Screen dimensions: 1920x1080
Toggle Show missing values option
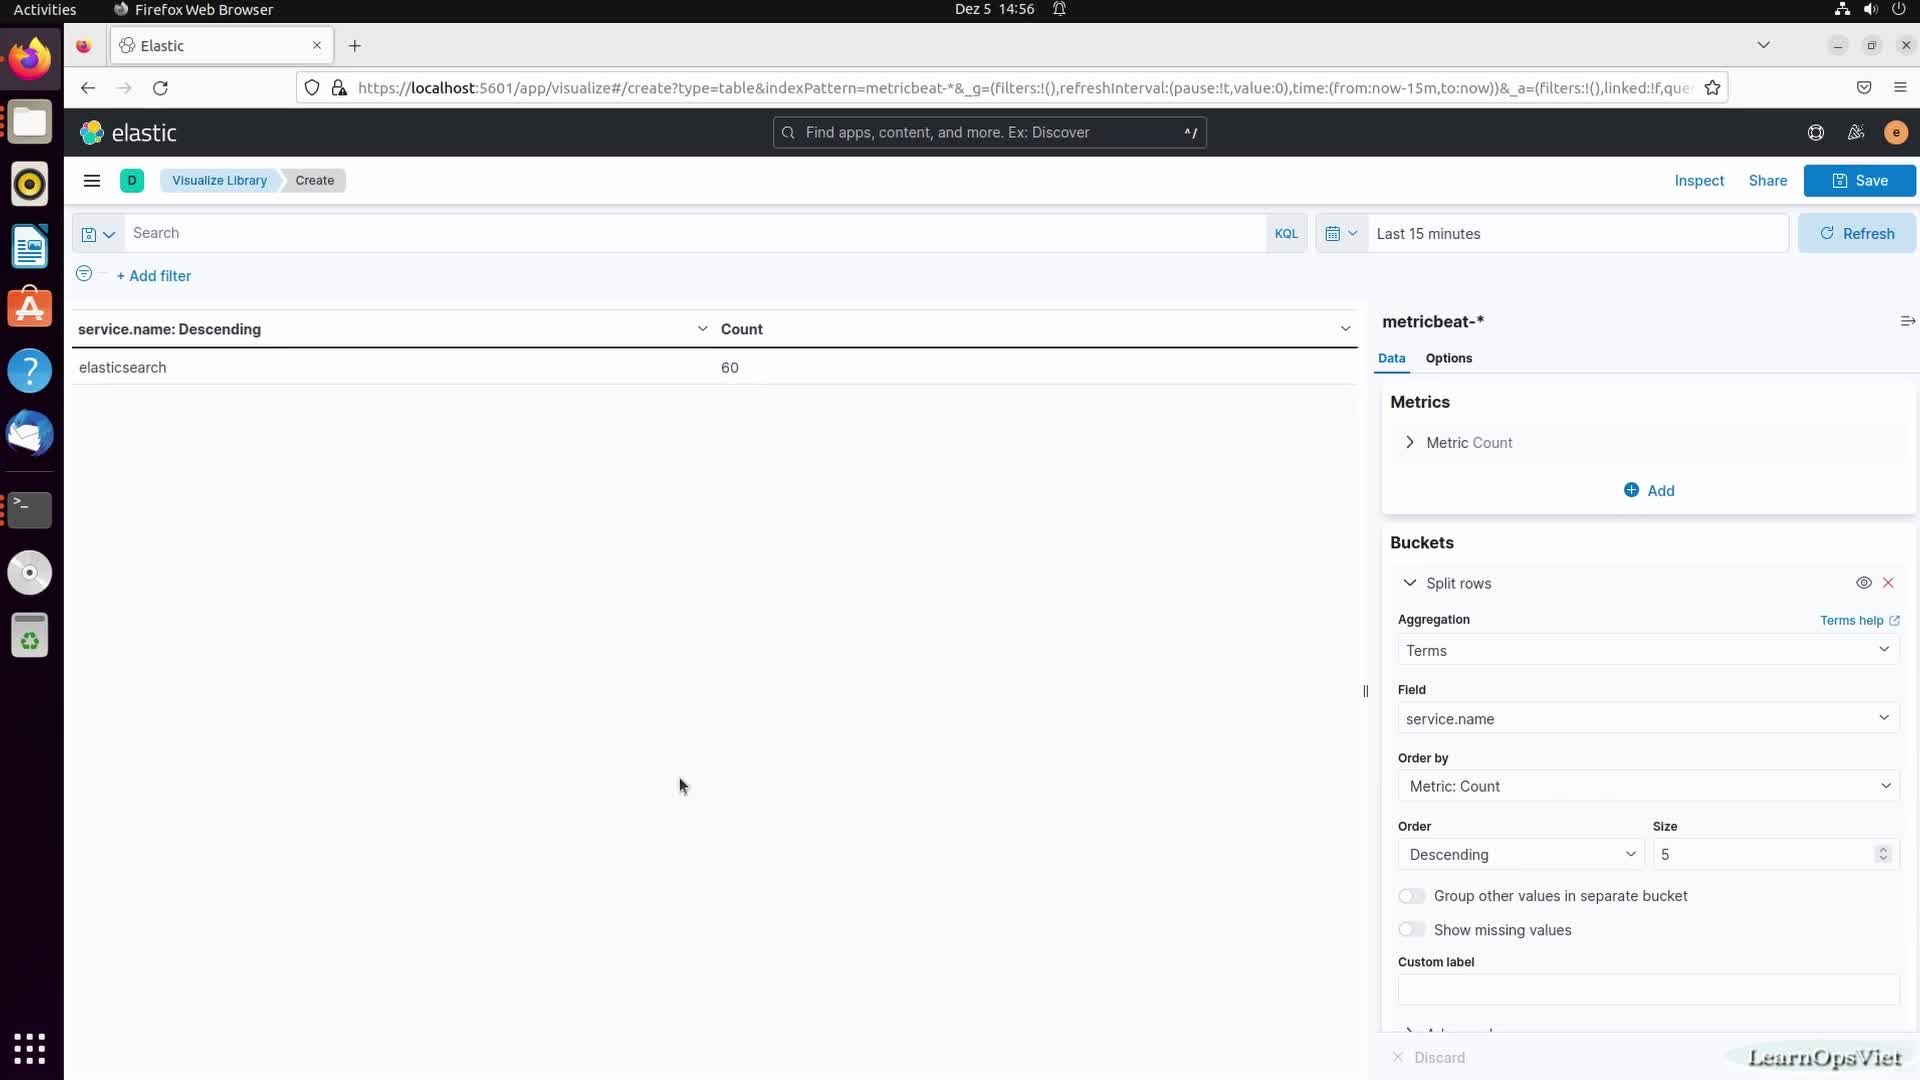[x=1408, y=930]
